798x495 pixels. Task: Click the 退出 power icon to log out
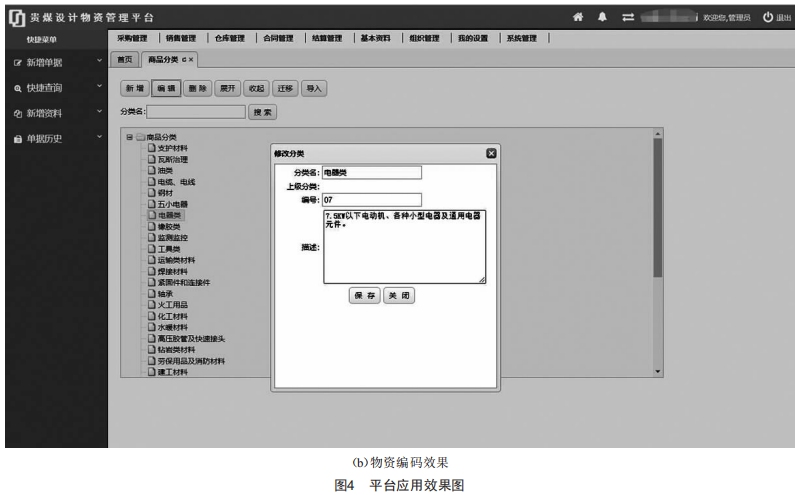click(x=768, y=17)
